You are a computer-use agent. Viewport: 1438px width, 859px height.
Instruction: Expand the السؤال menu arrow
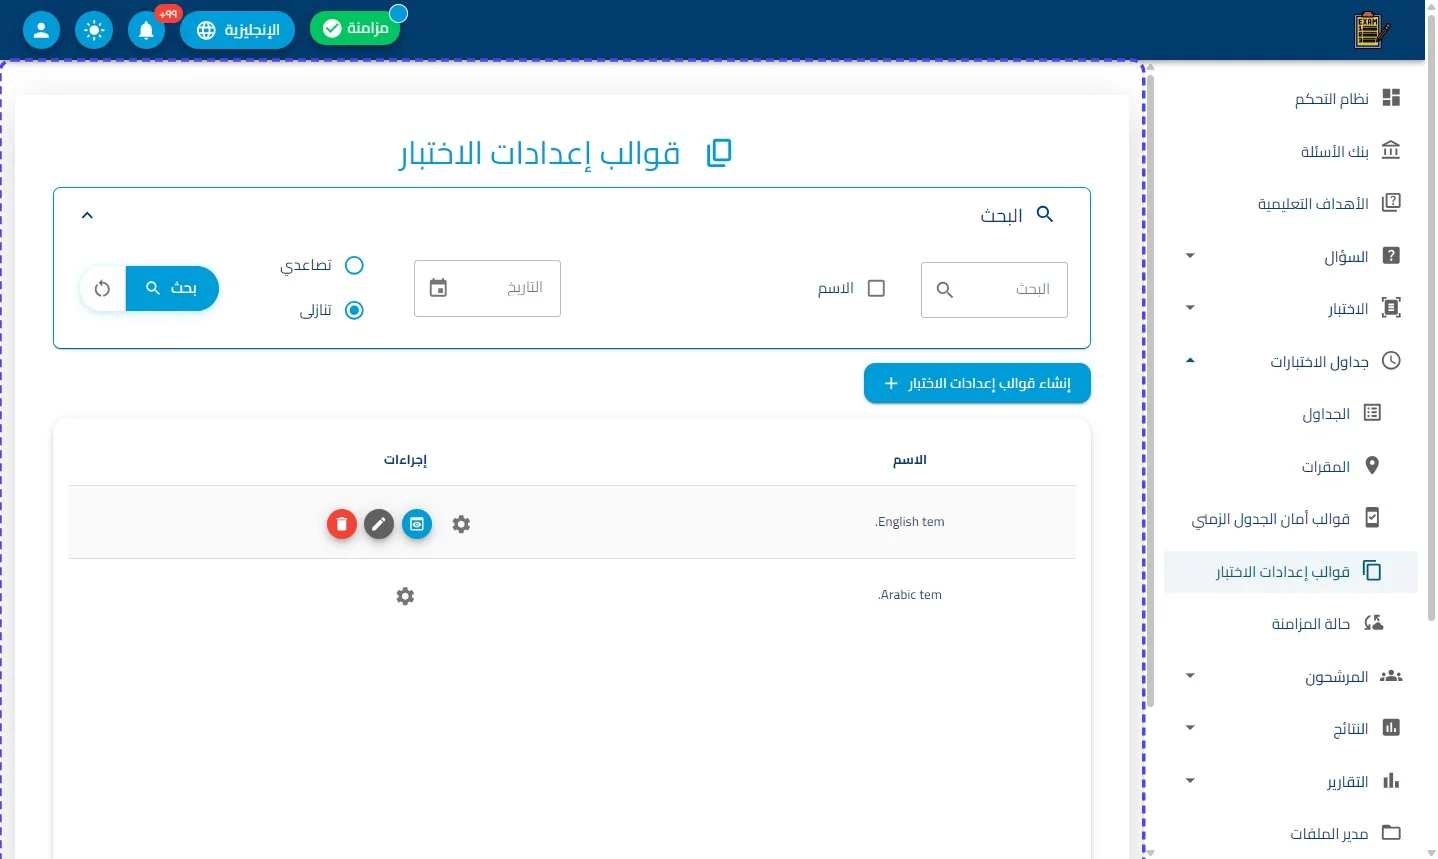[x=1190, y=256]
